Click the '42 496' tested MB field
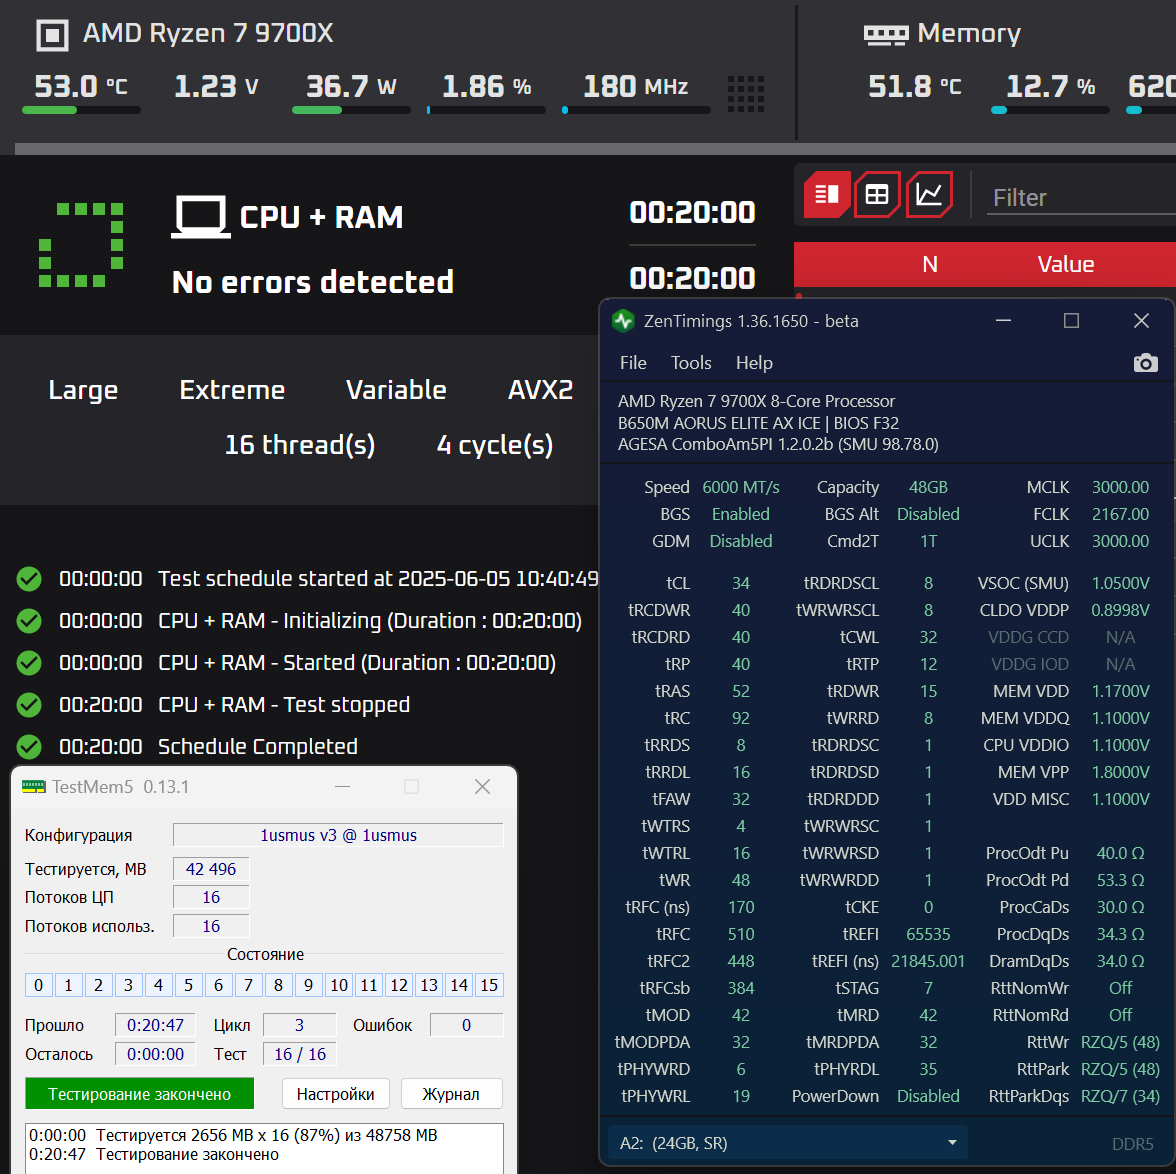The image size is (1176, 1174). click(211, 869)
